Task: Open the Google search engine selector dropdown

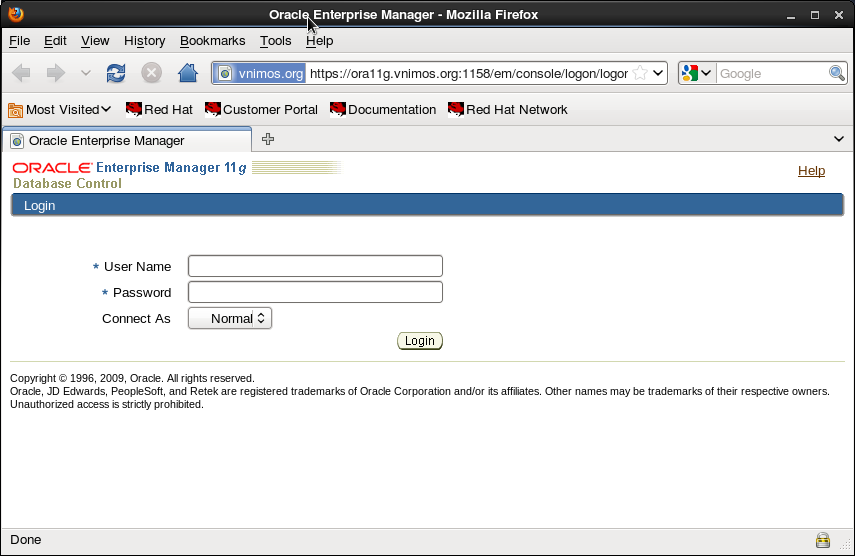Action: point(697,73)
